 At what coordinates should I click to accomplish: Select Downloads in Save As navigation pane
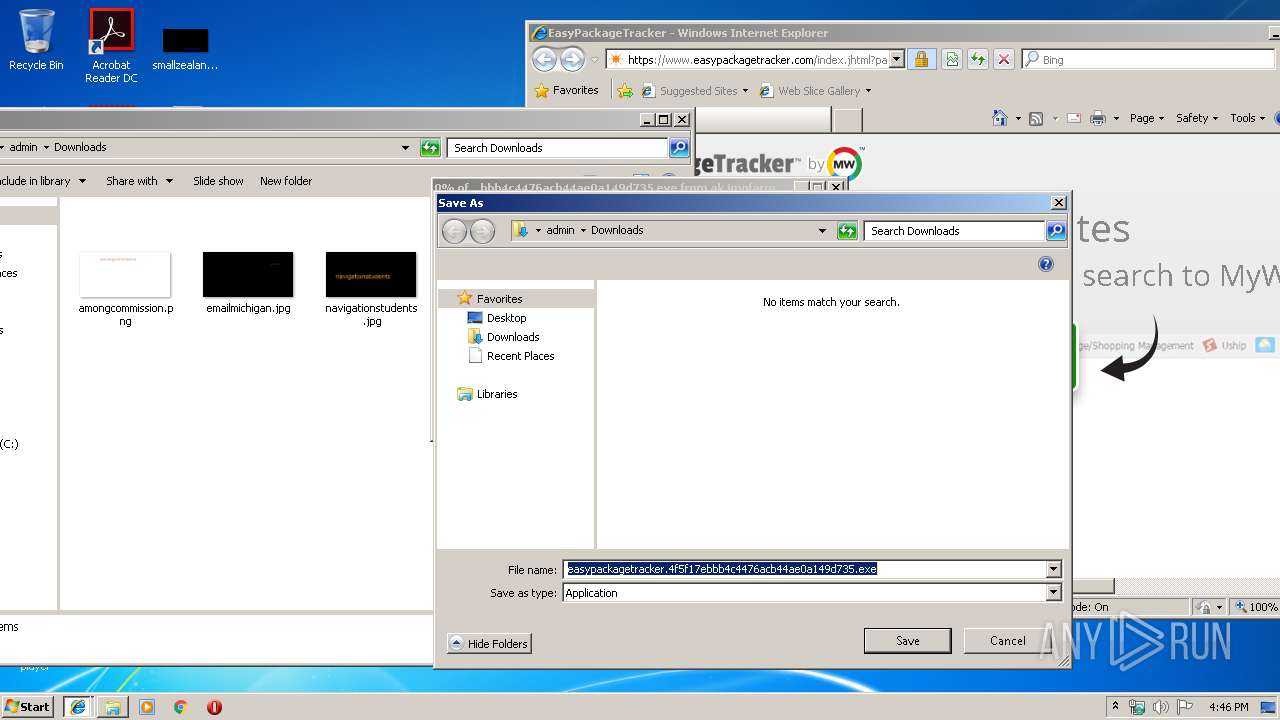(513, 337)
